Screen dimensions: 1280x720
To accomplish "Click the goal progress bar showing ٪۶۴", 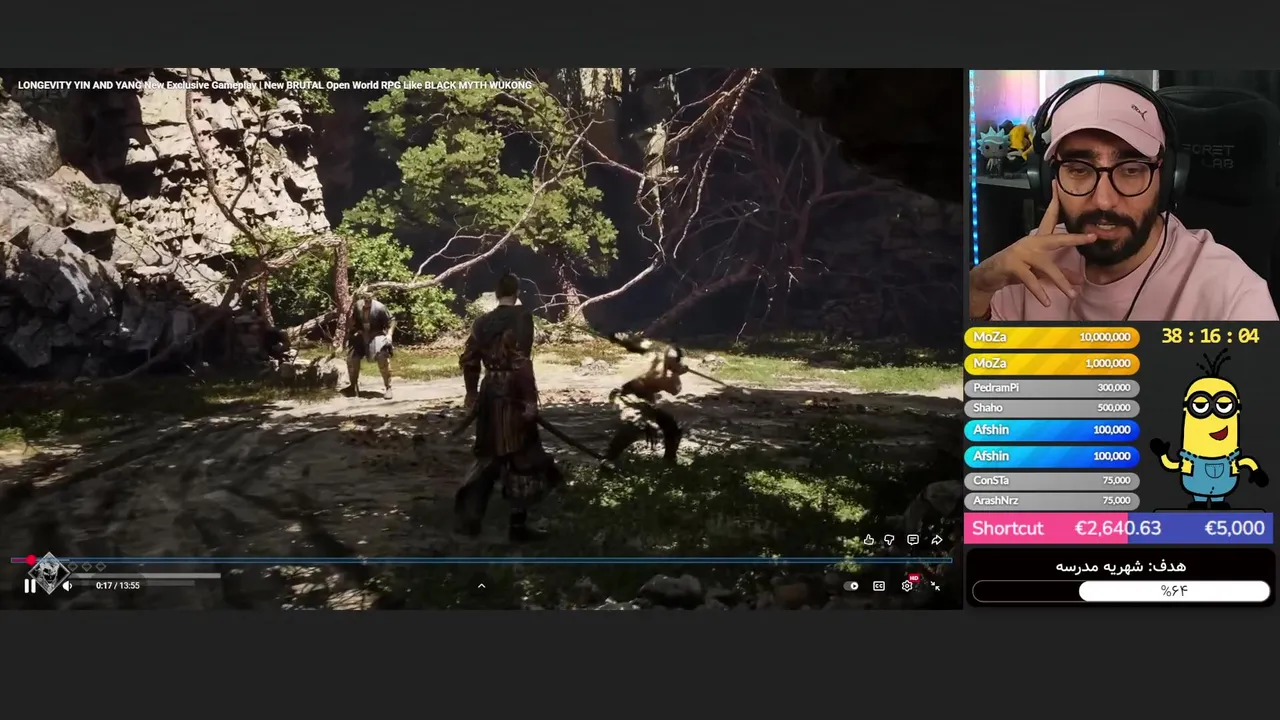I will click(1121, 591).
